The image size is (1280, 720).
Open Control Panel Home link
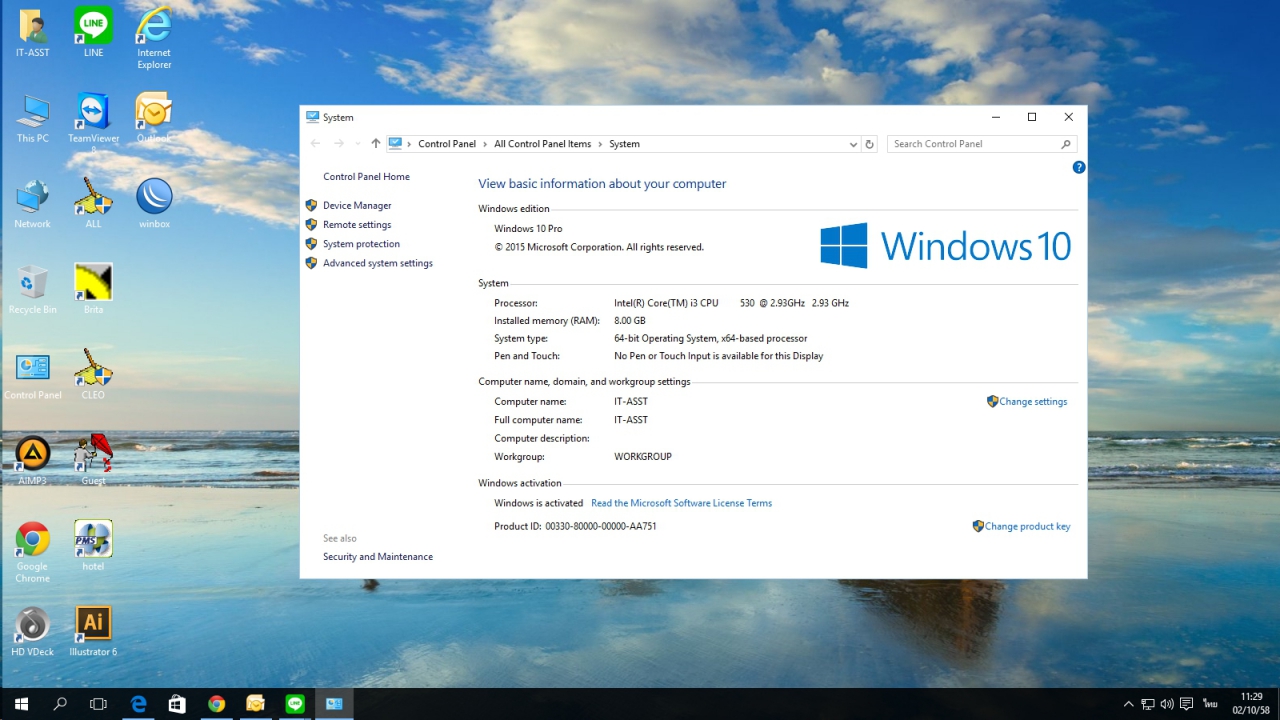pyautogui.click(x=366, y=177)
